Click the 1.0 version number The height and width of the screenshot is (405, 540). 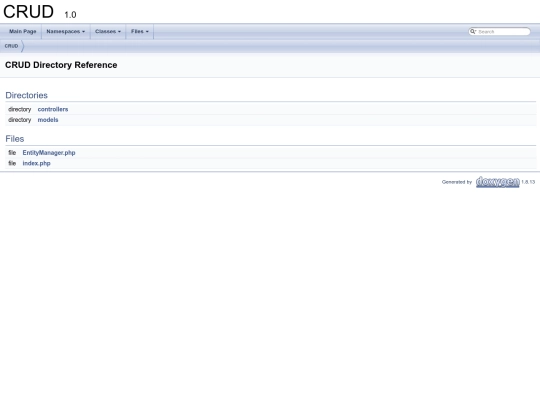(70, 15)
